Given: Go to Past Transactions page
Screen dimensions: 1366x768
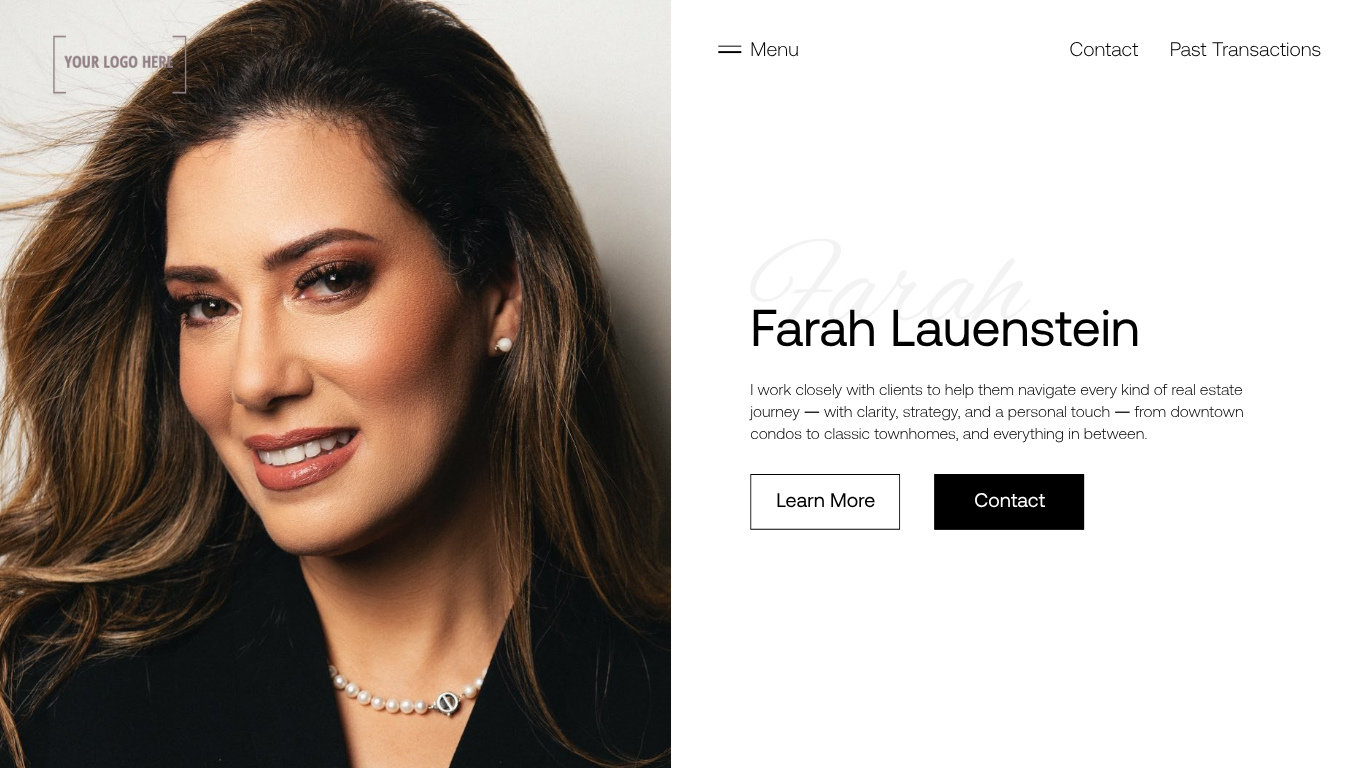Looking at the screenshot, I should (x=1245, y=49).
